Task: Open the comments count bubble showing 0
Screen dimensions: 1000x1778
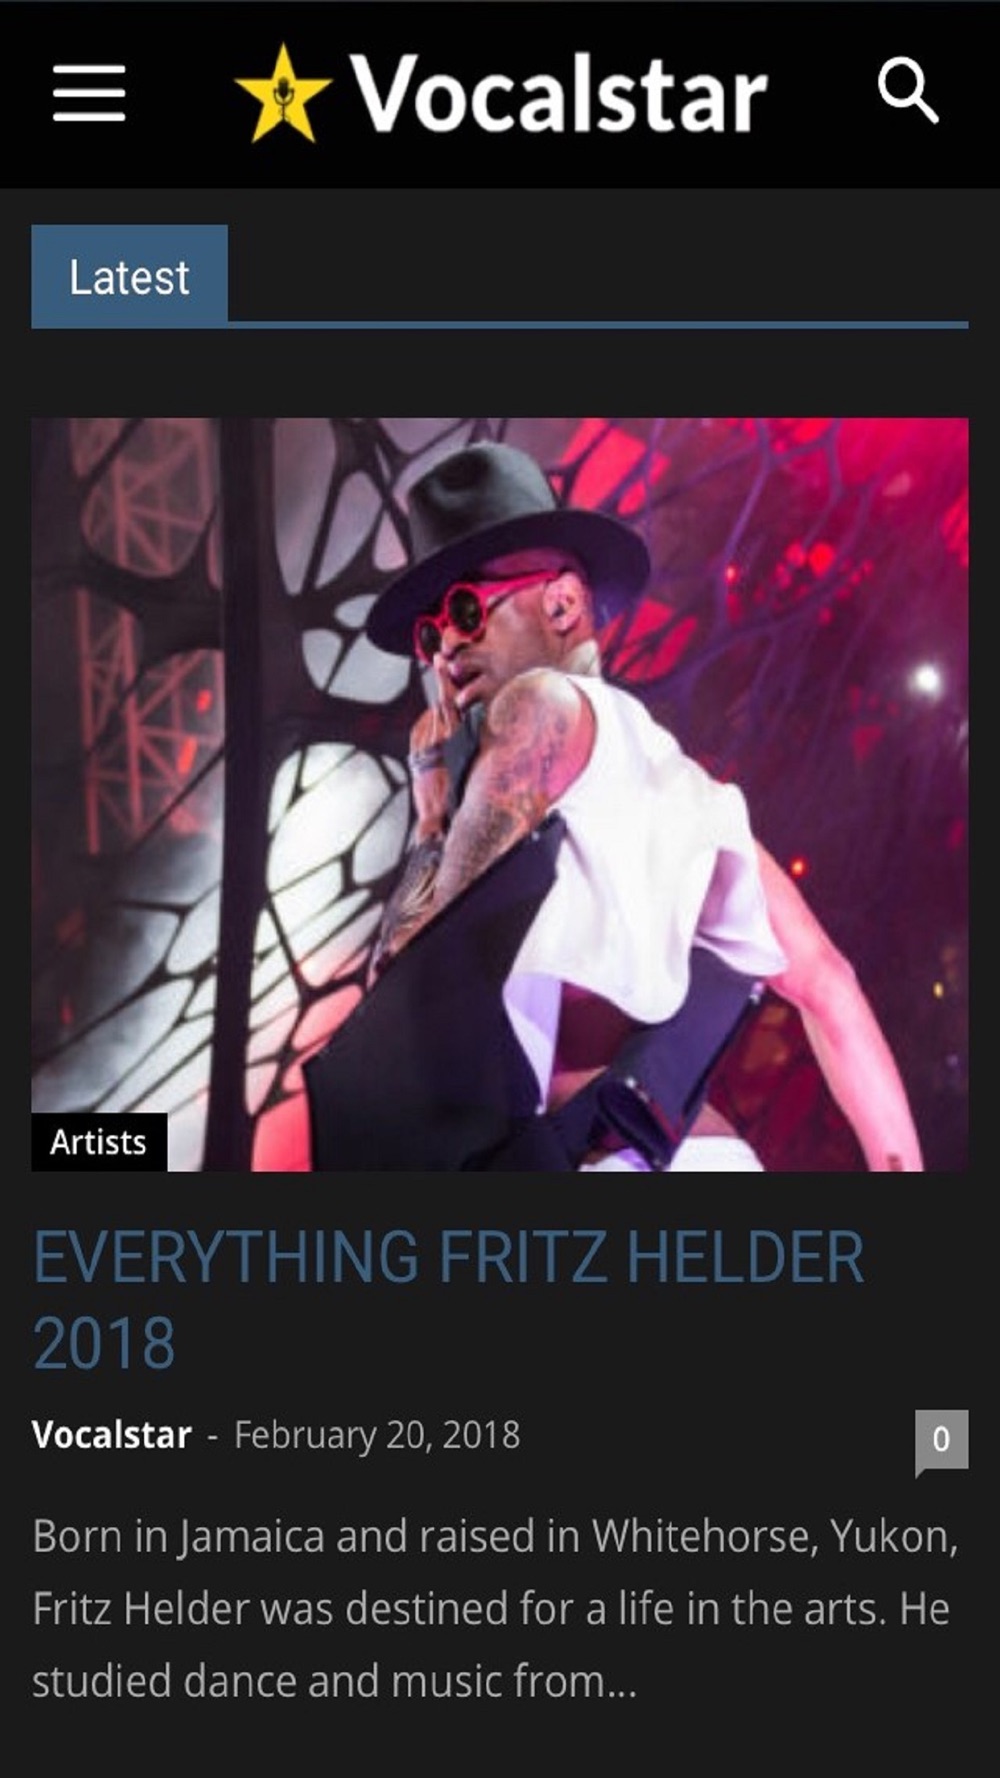Action: pos(941,1441)
